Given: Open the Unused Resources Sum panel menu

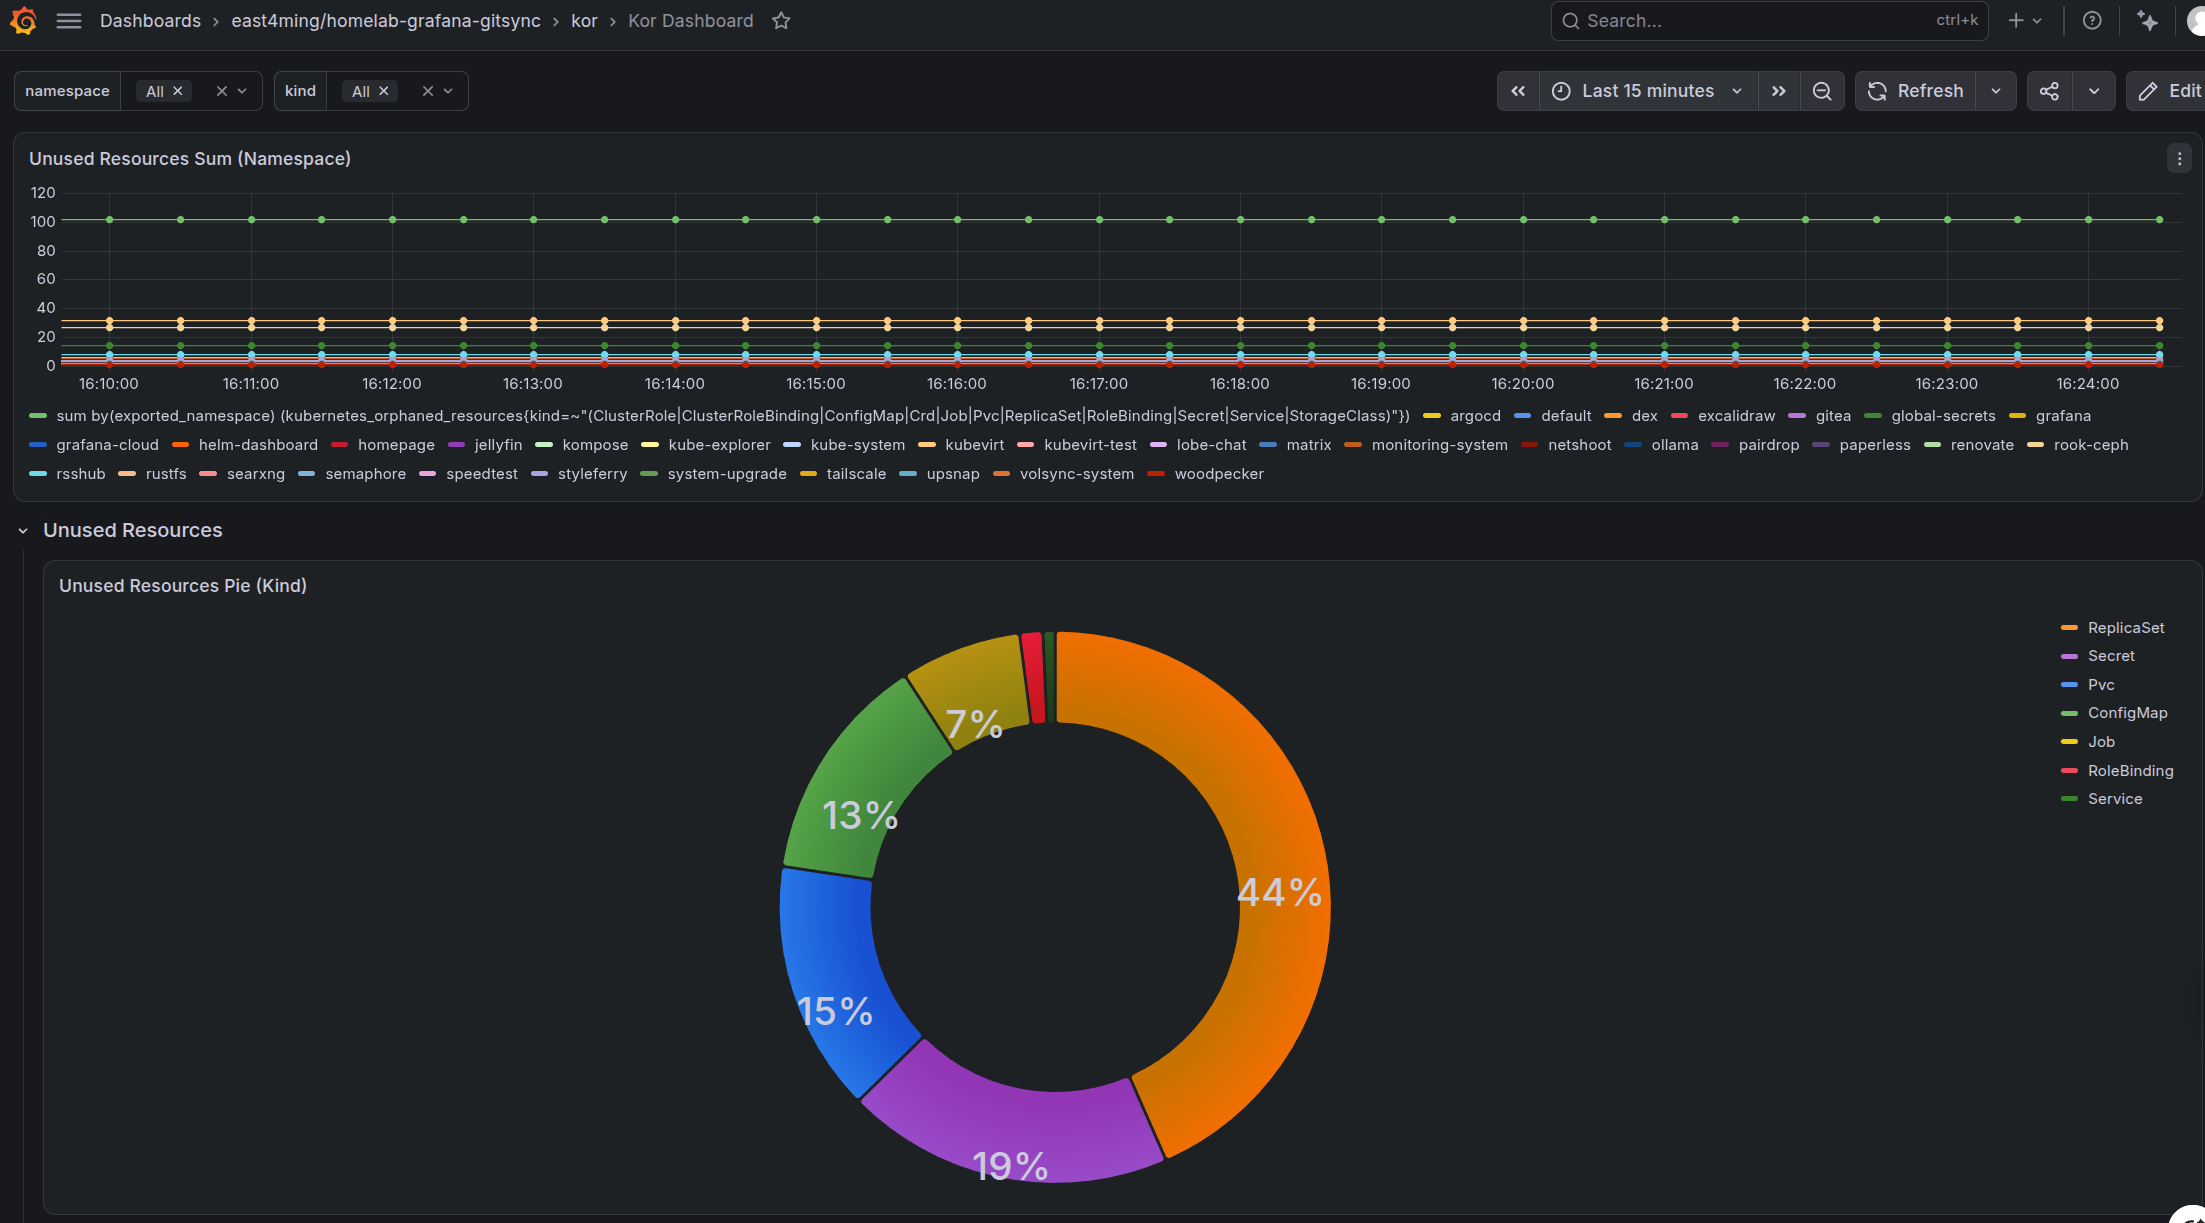Looking at the screenshot, I should click(2179, 159).
